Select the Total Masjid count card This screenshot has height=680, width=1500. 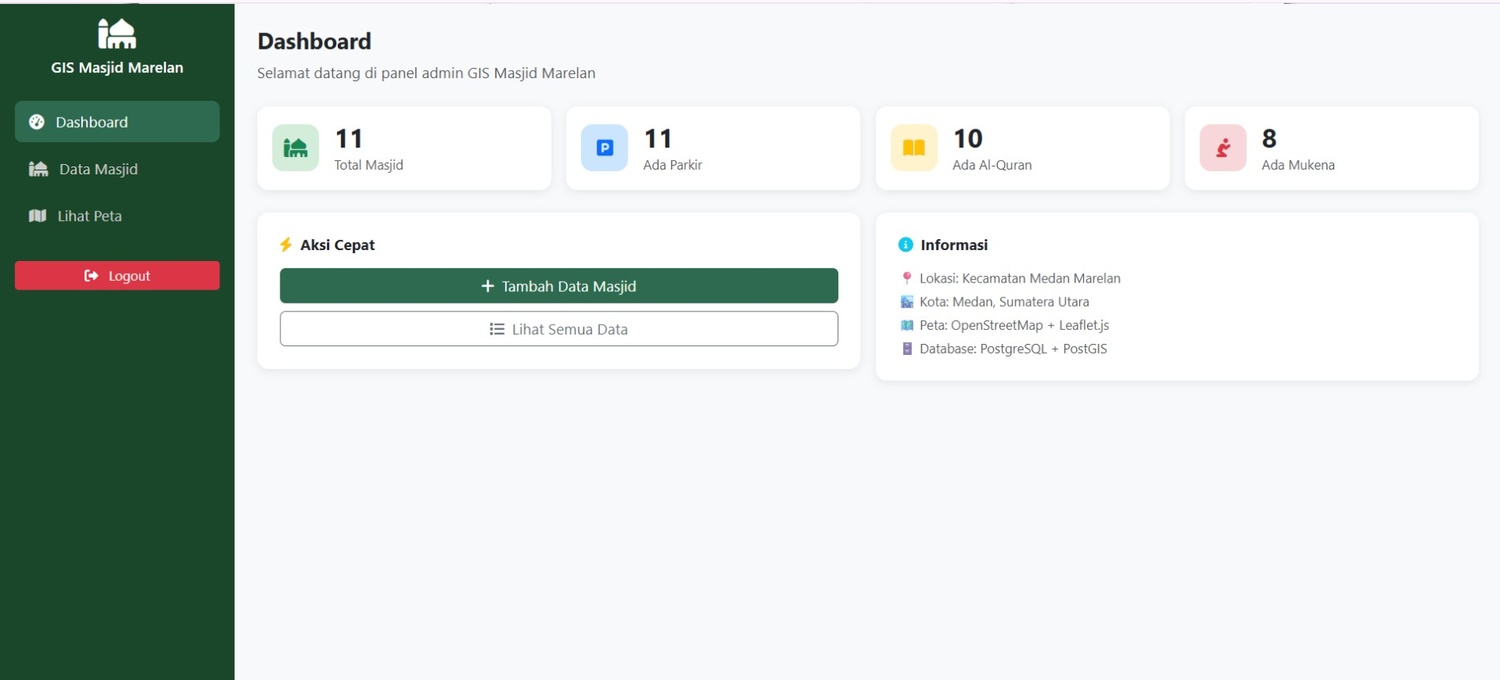coord(404,148)
